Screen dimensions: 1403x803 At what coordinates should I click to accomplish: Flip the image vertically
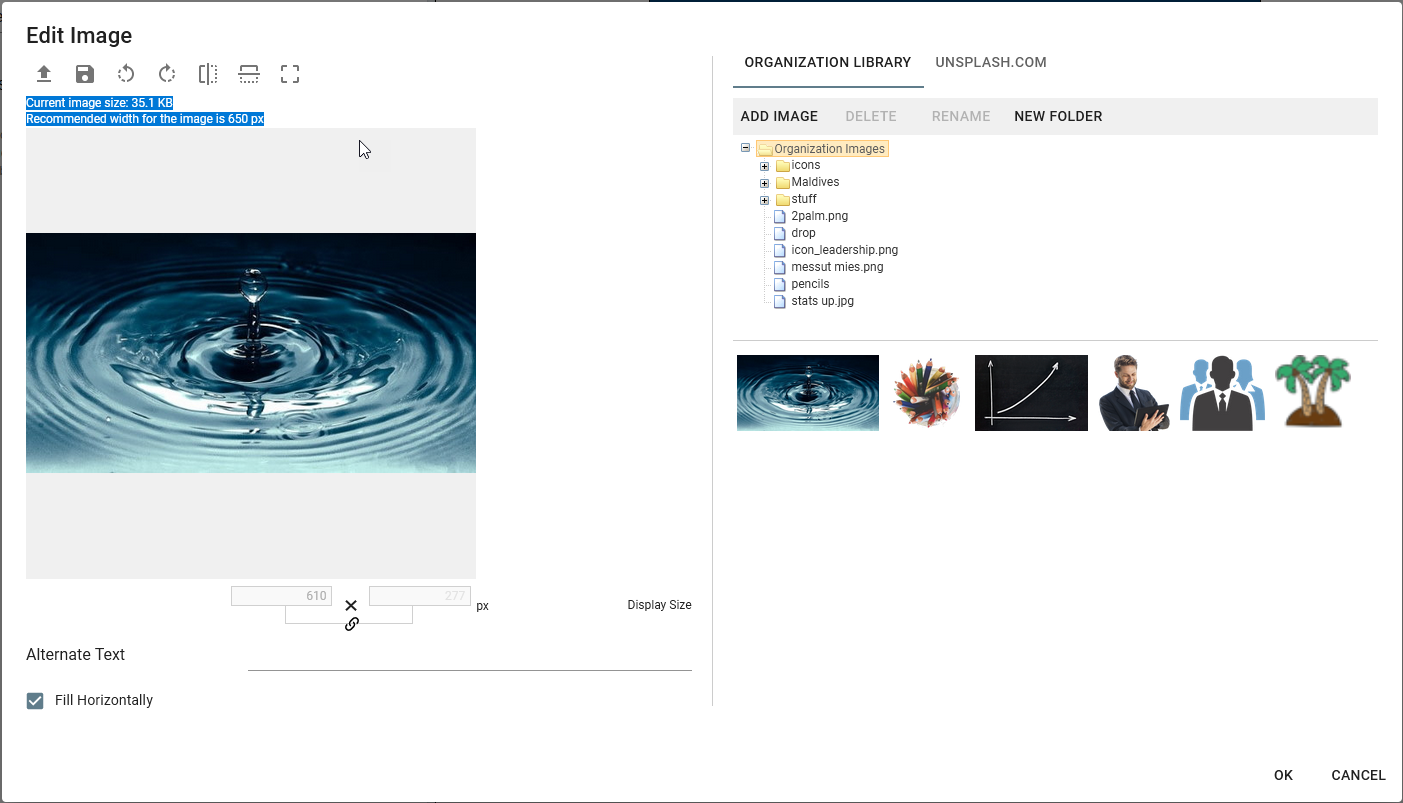(x=249, y=74)
